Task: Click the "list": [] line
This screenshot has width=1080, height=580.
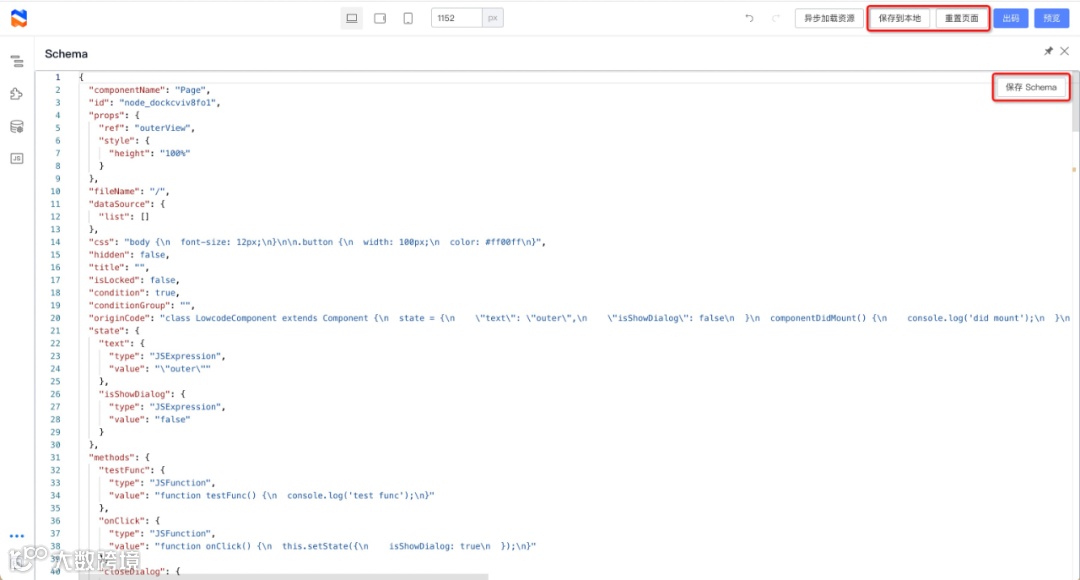Action: point(124,217)
